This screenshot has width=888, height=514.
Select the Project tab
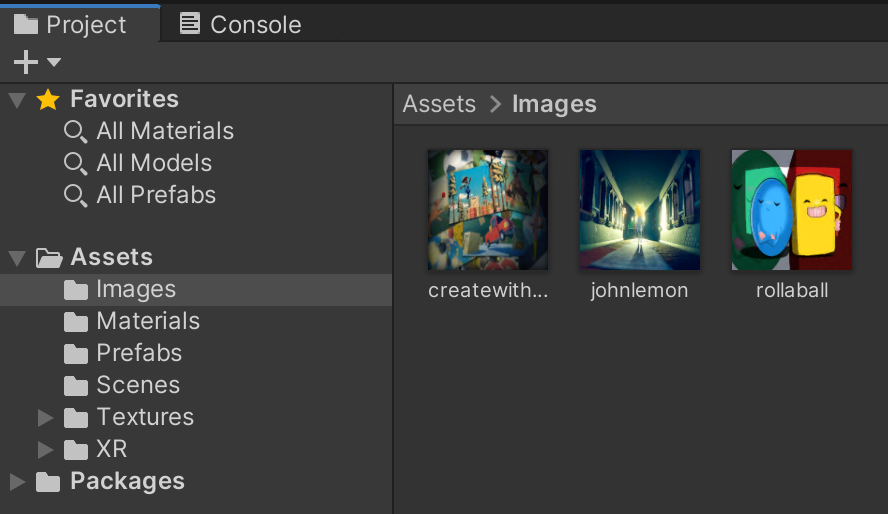coord(72,24)
